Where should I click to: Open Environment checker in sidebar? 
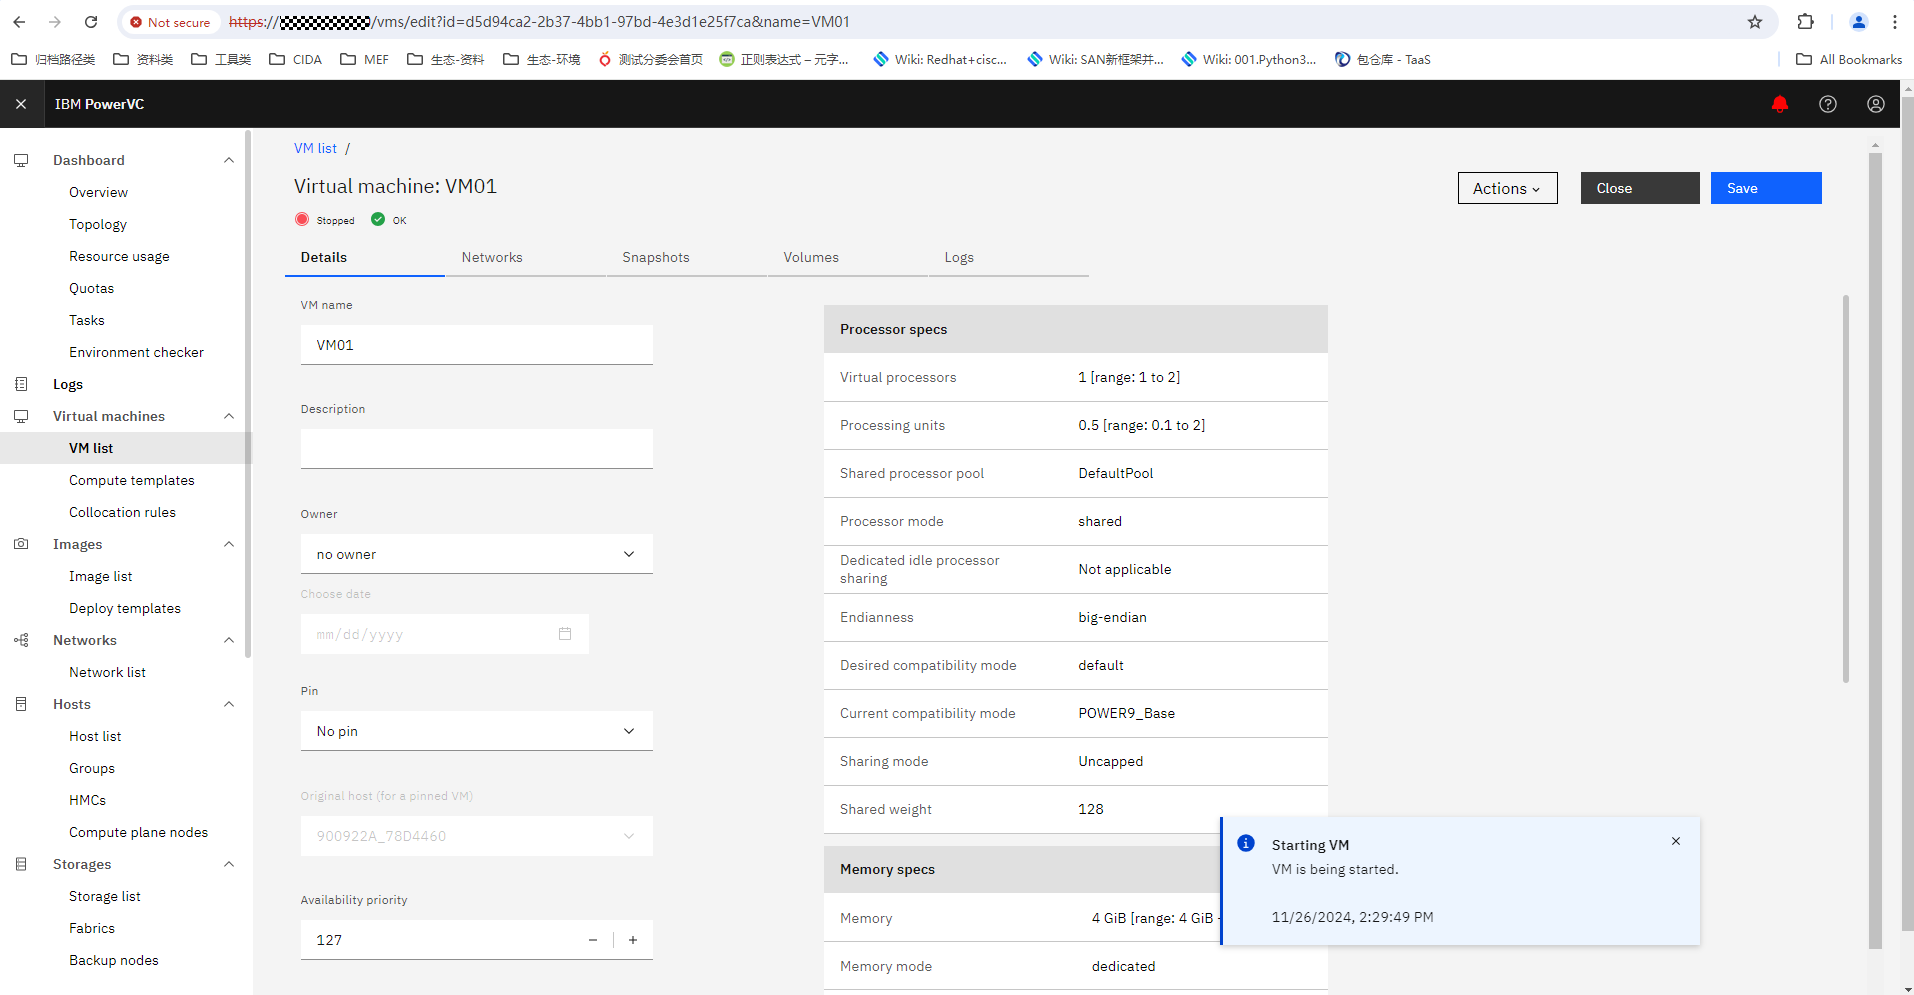[x=136, y=352]
